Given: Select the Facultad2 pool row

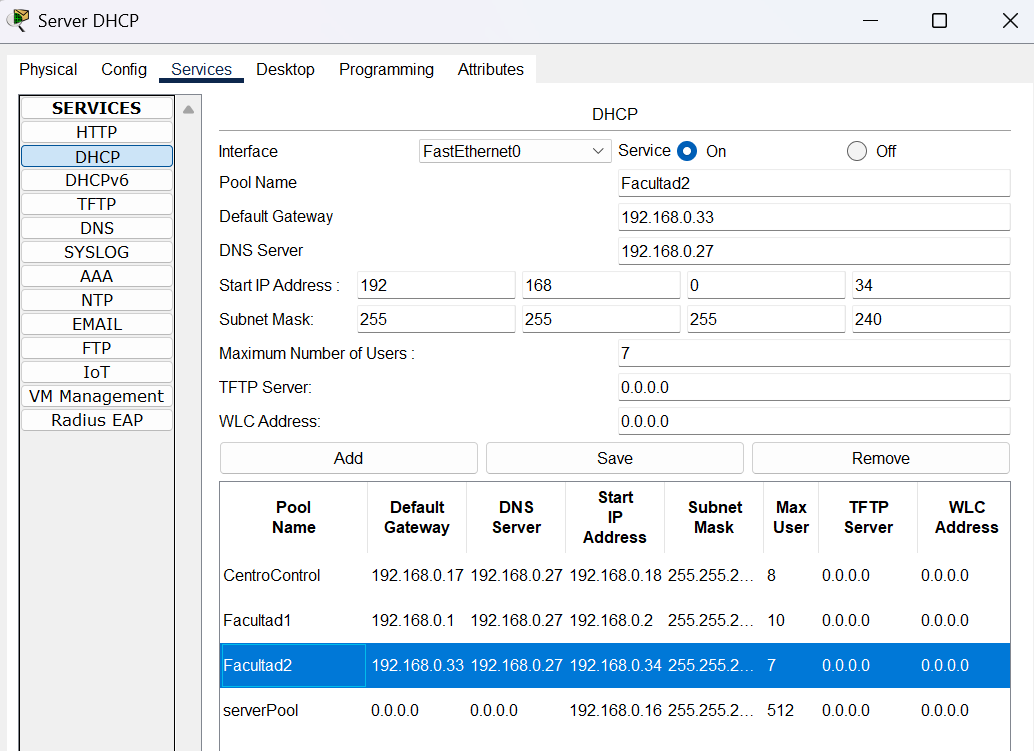Looking at the screenshot, I should tap(615, 665).
